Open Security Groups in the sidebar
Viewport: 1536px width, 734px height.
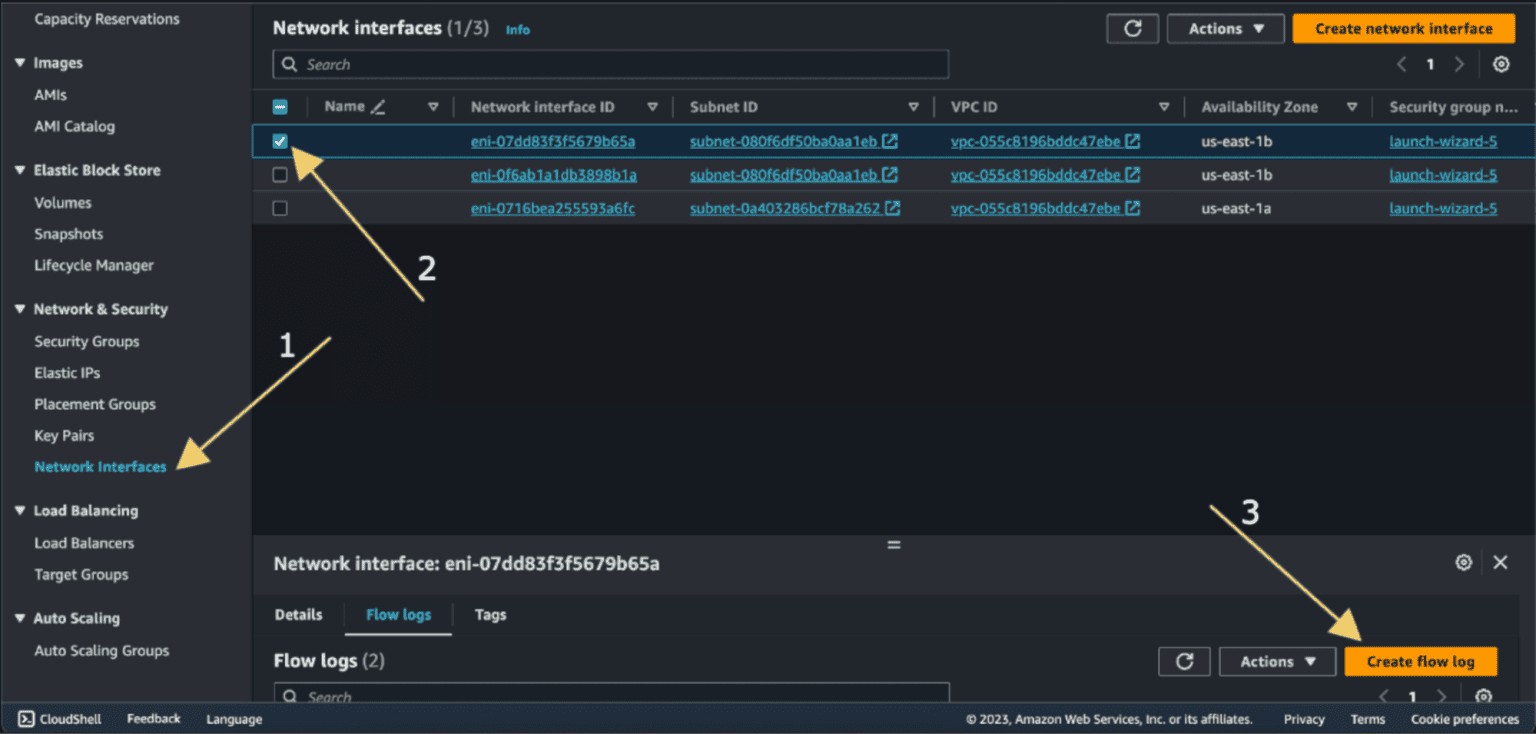87,342
